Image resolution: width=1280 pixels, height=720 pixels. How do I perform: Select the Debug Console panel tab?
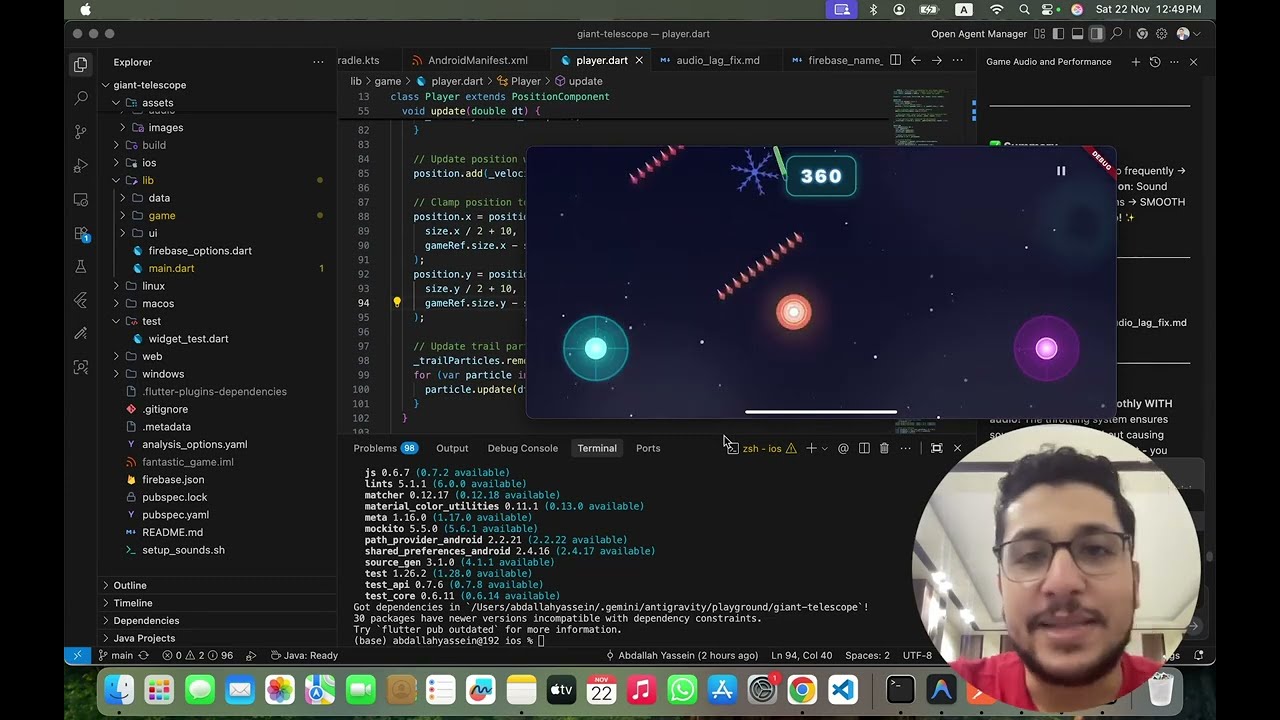click(522, 448)
